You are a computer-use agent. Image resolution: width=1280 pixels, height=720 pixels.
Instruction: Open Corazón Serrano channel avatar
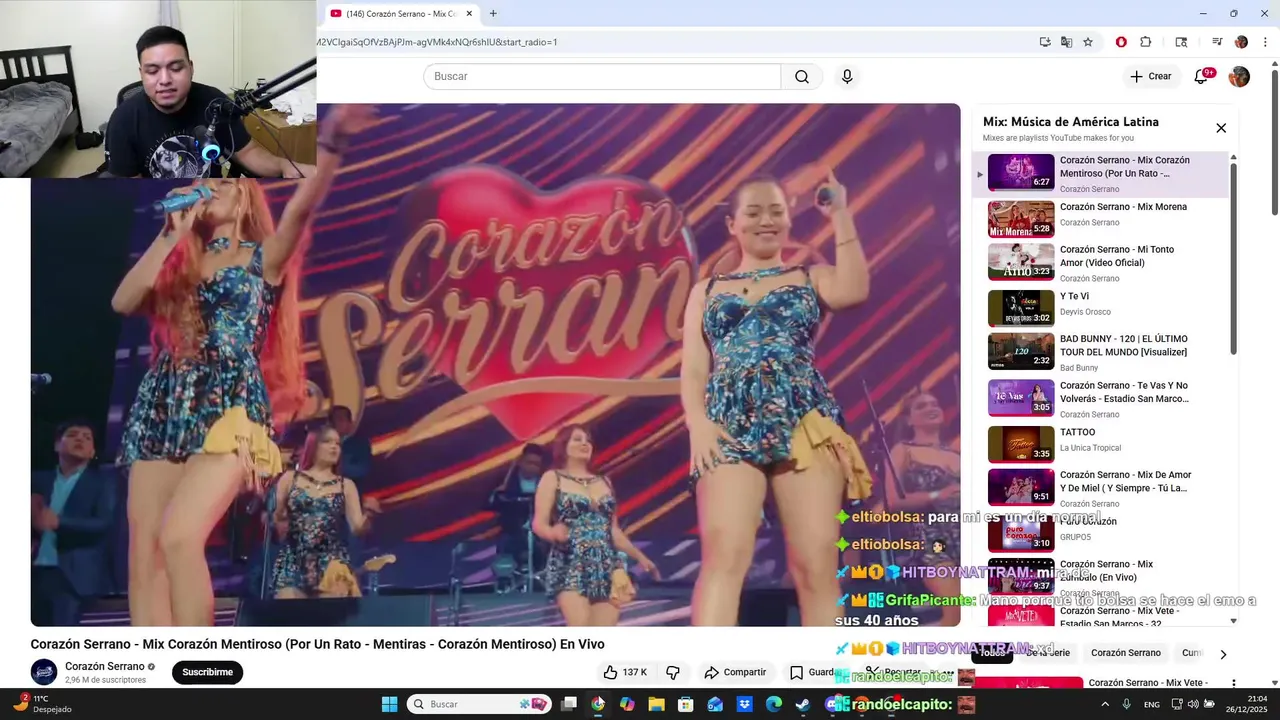click(x=44, y=672)
